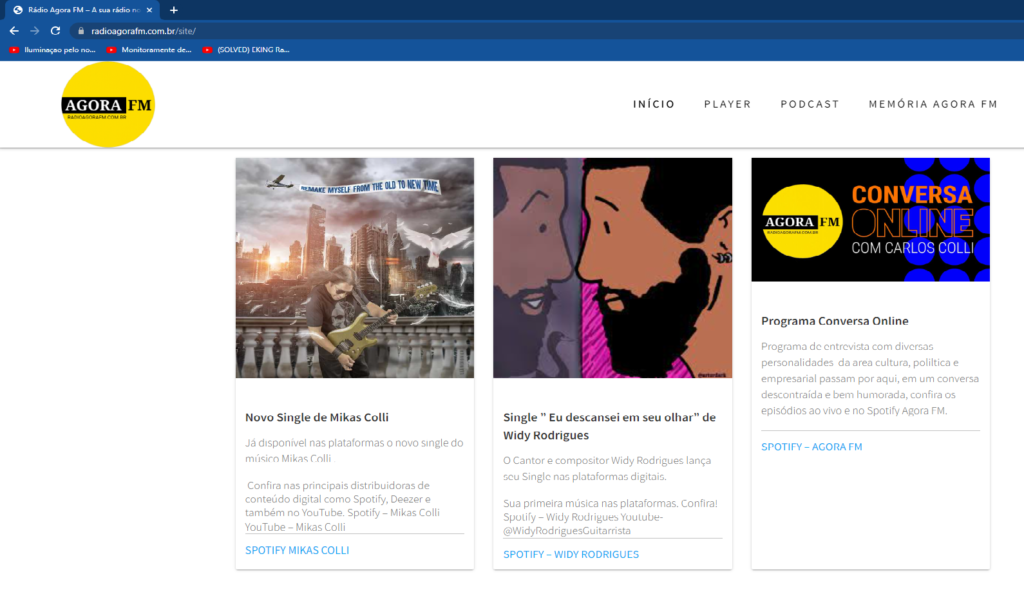The image size is (1024, 612).
Task: Click the Conversa Online banner image
Action: pos(870,219)
